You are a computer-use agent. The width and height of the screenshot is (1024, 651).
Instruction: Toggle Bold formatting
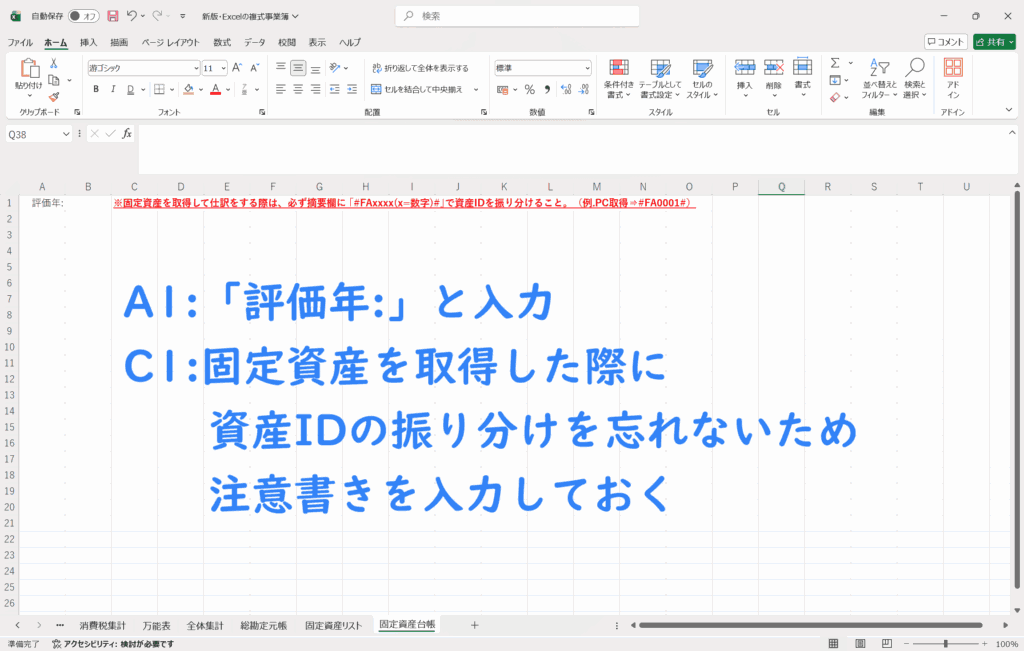pos(96,89)
